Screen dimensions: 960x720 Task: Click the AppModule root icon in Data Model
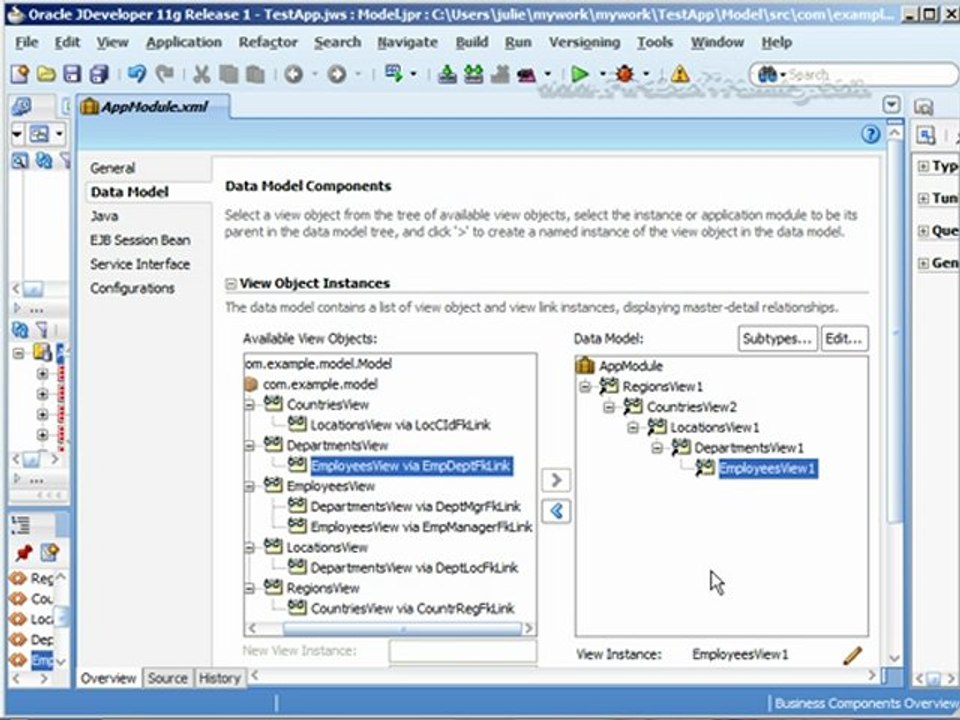[x=585, y=366]
